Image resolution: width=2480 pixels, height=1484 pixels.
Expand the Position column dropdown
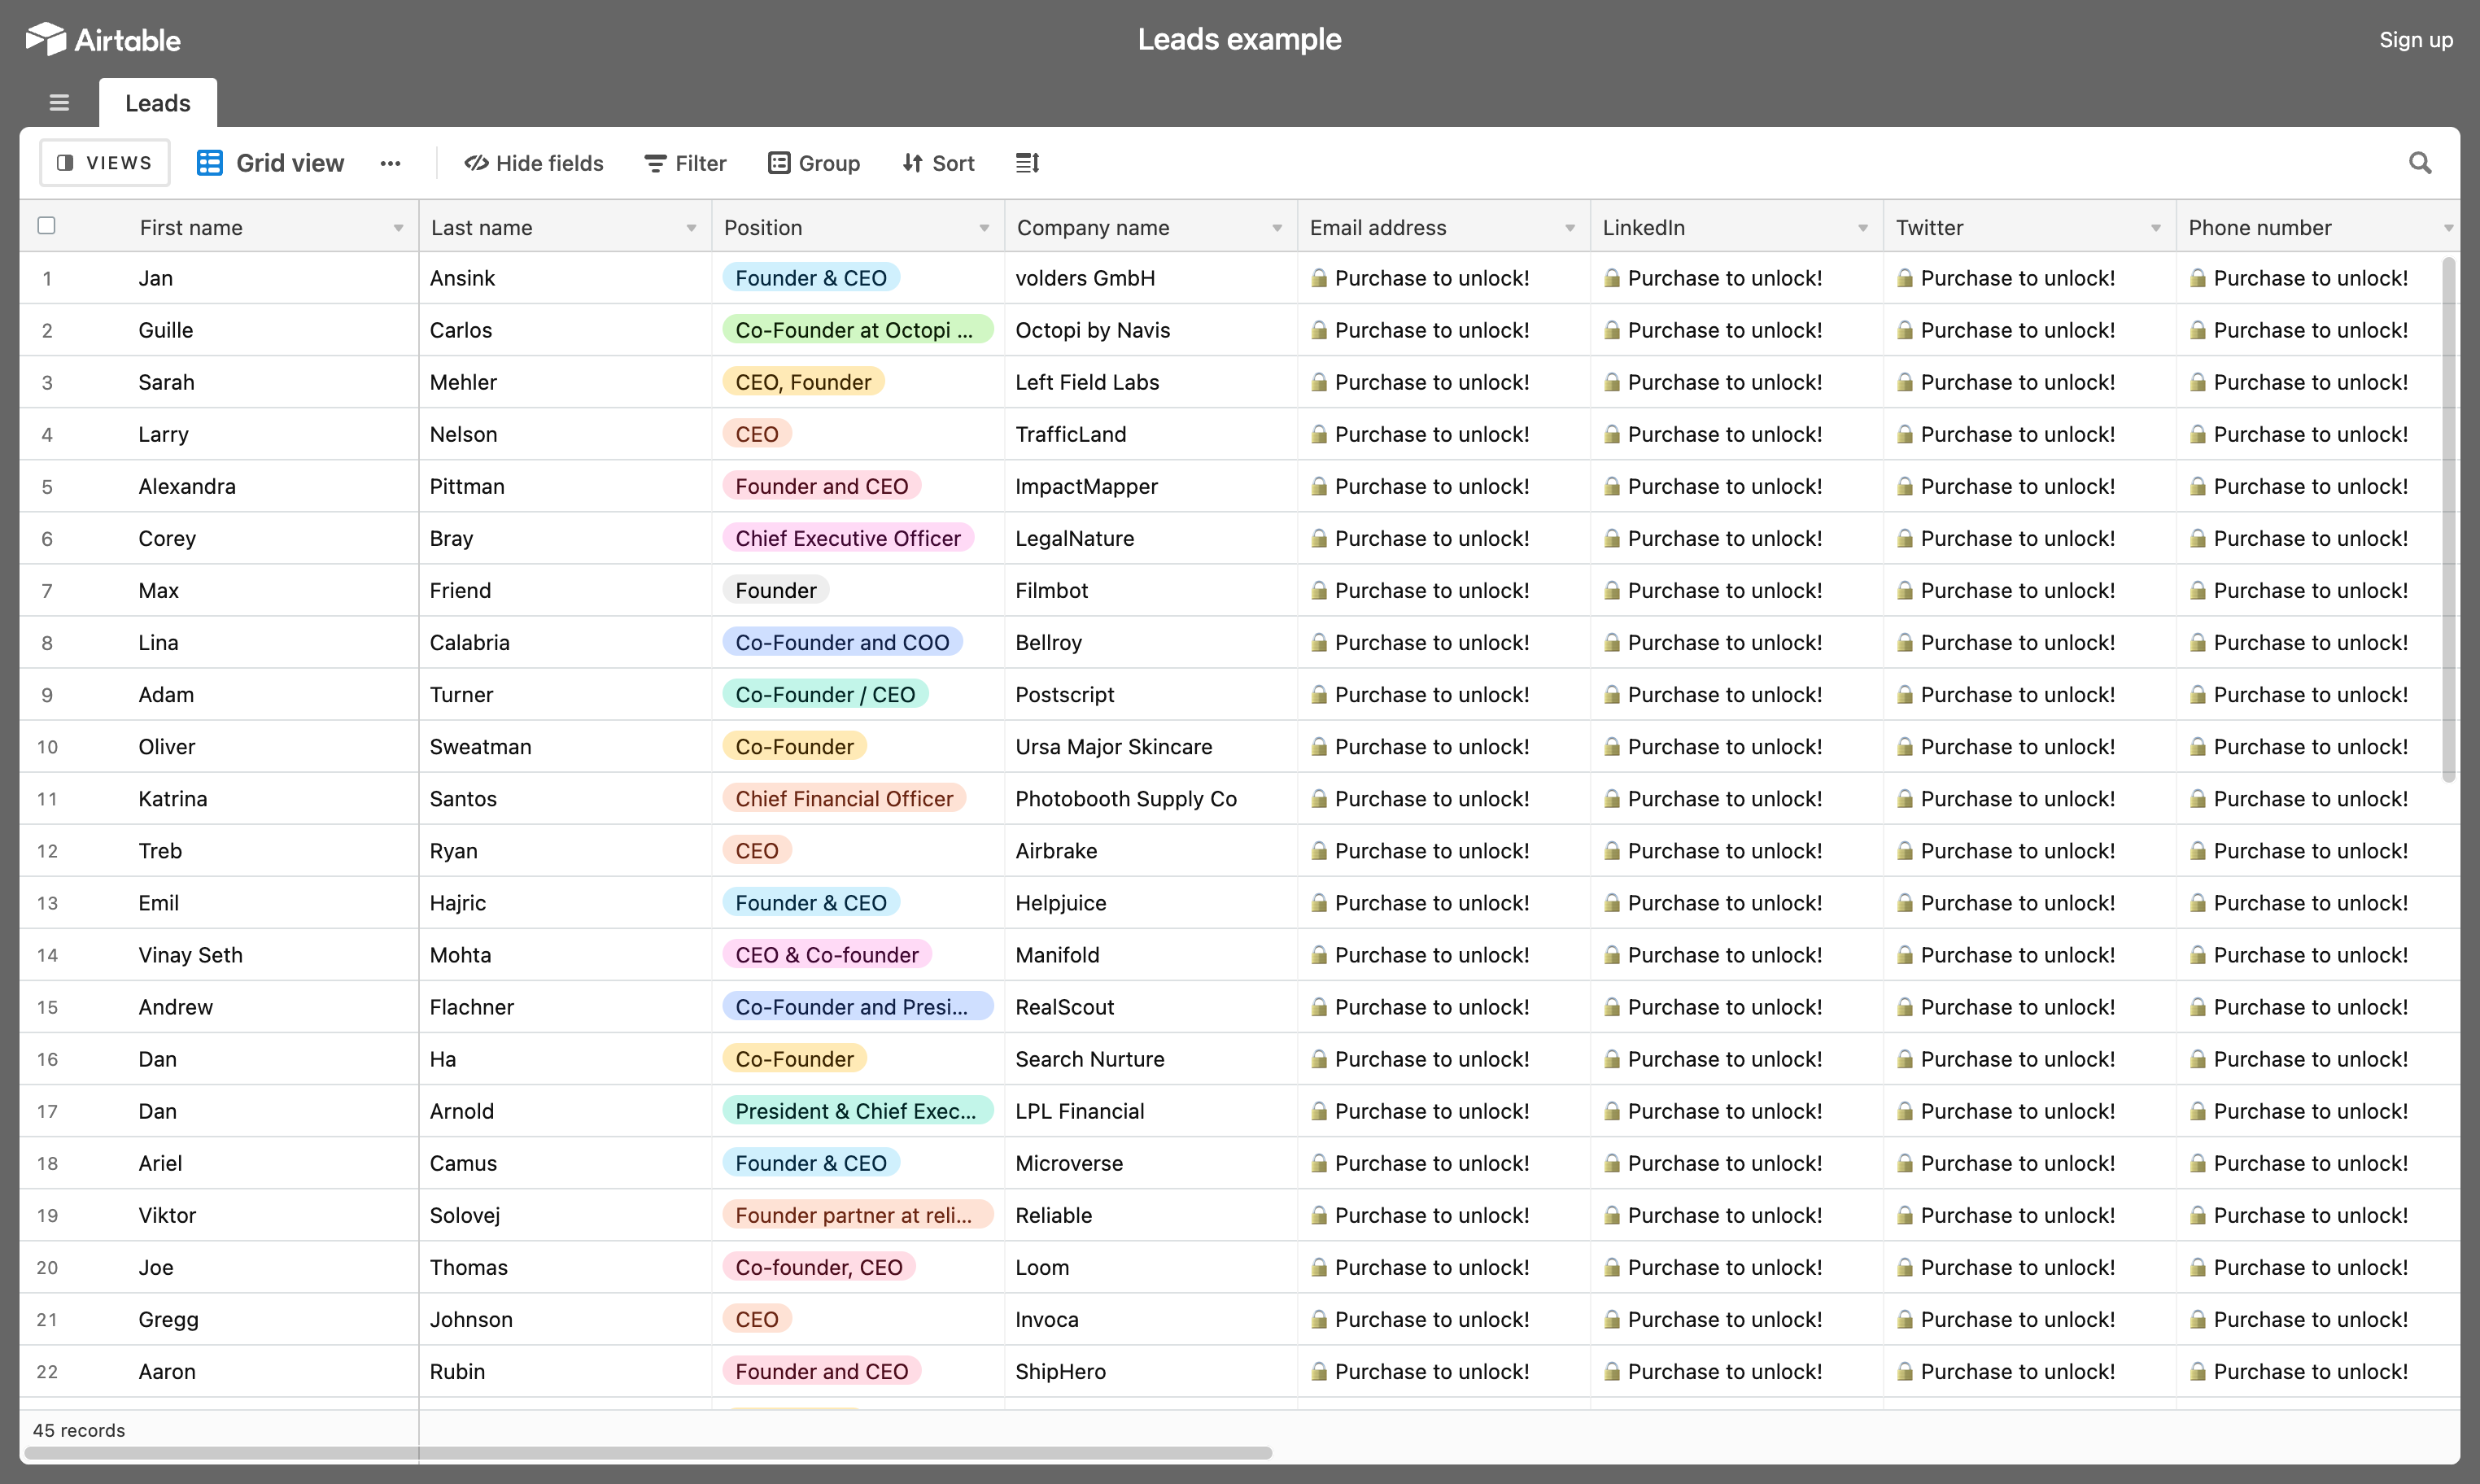click(984, 228)
